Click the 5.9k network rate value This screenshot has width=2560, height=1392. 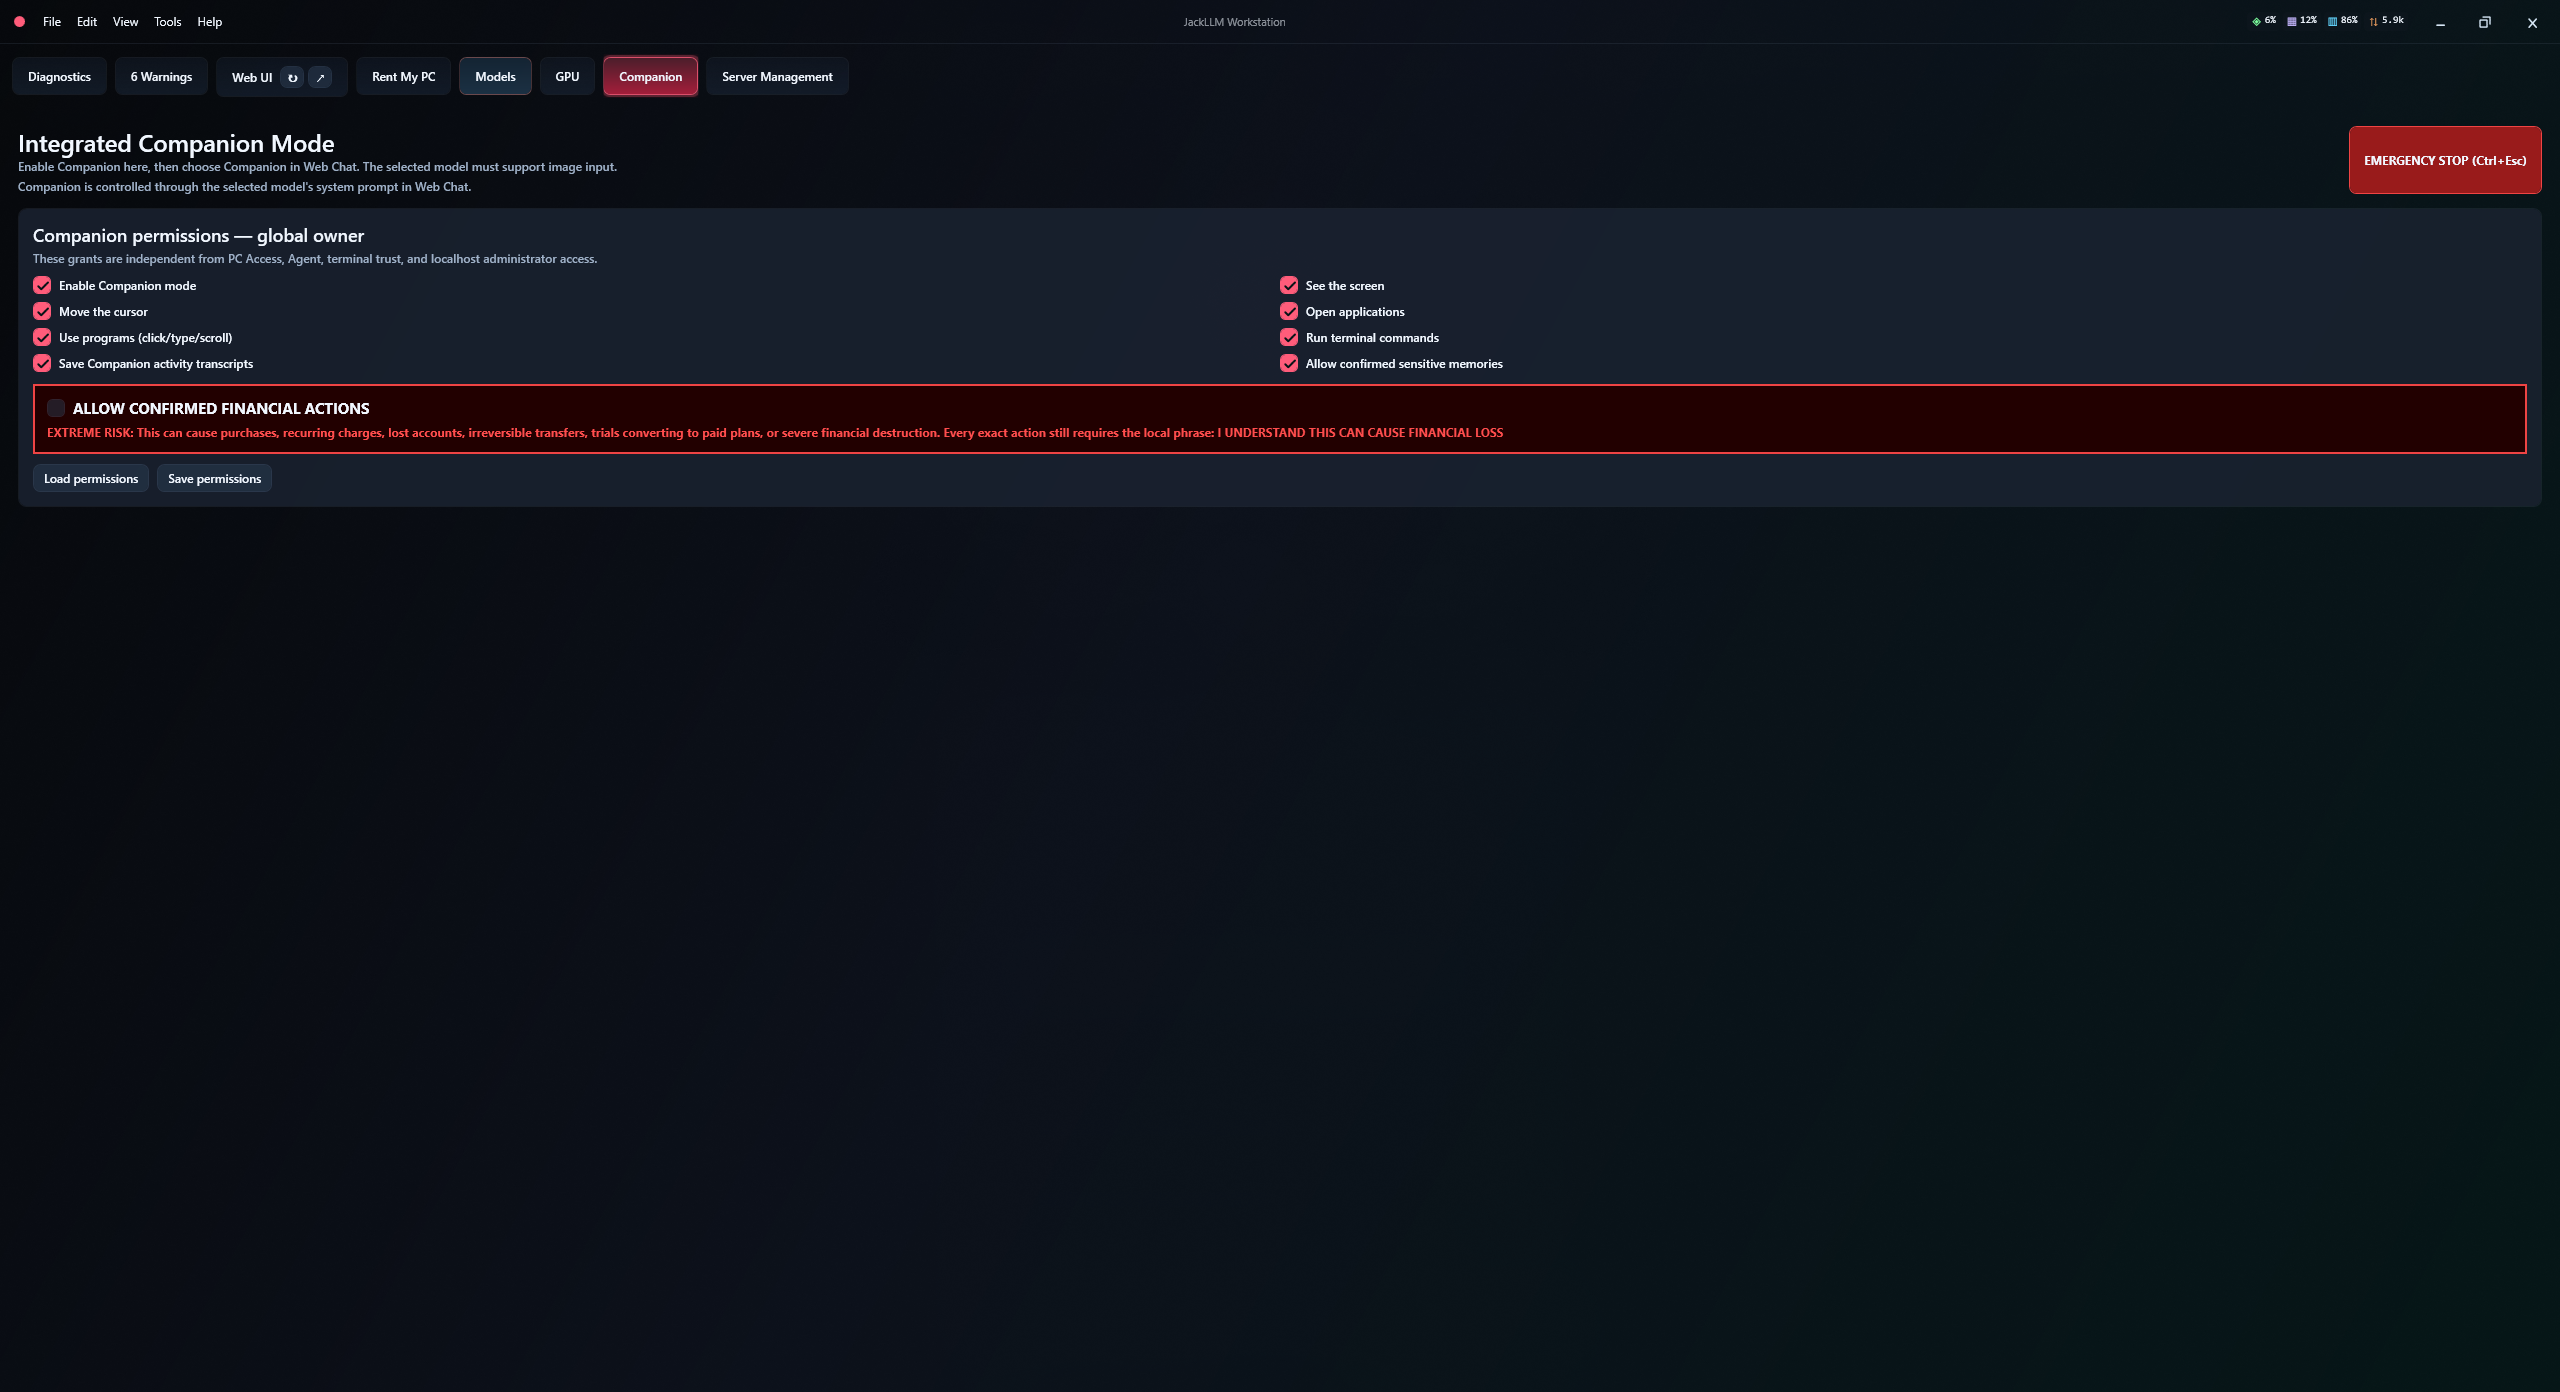(x=2393, y=20)
